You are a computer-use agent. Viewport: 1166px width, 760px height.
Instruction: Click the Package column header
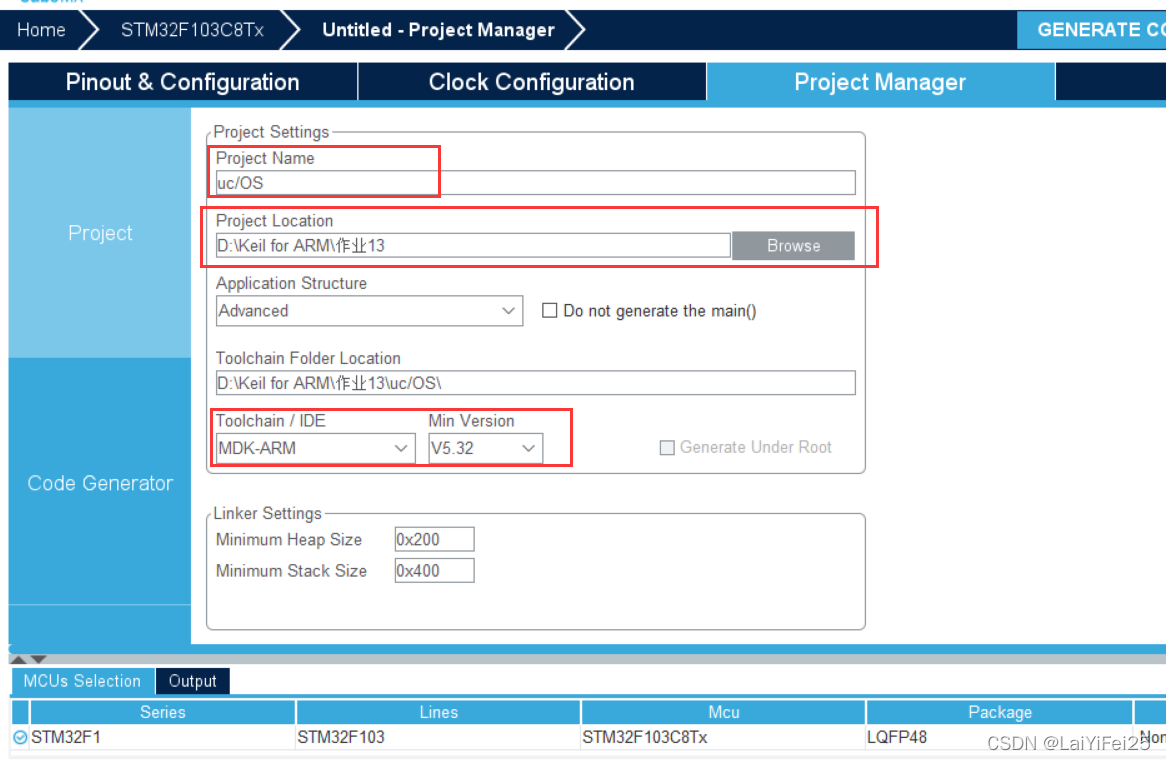(x=999, y=712)
